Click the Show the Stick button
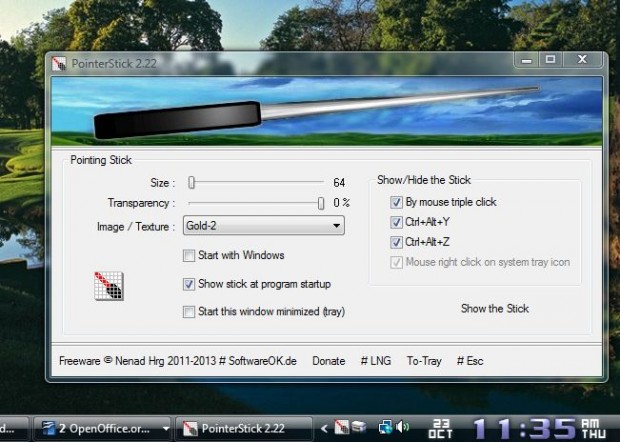The width and height of the screenshot is (620, 442). click(x=495, y=308)
